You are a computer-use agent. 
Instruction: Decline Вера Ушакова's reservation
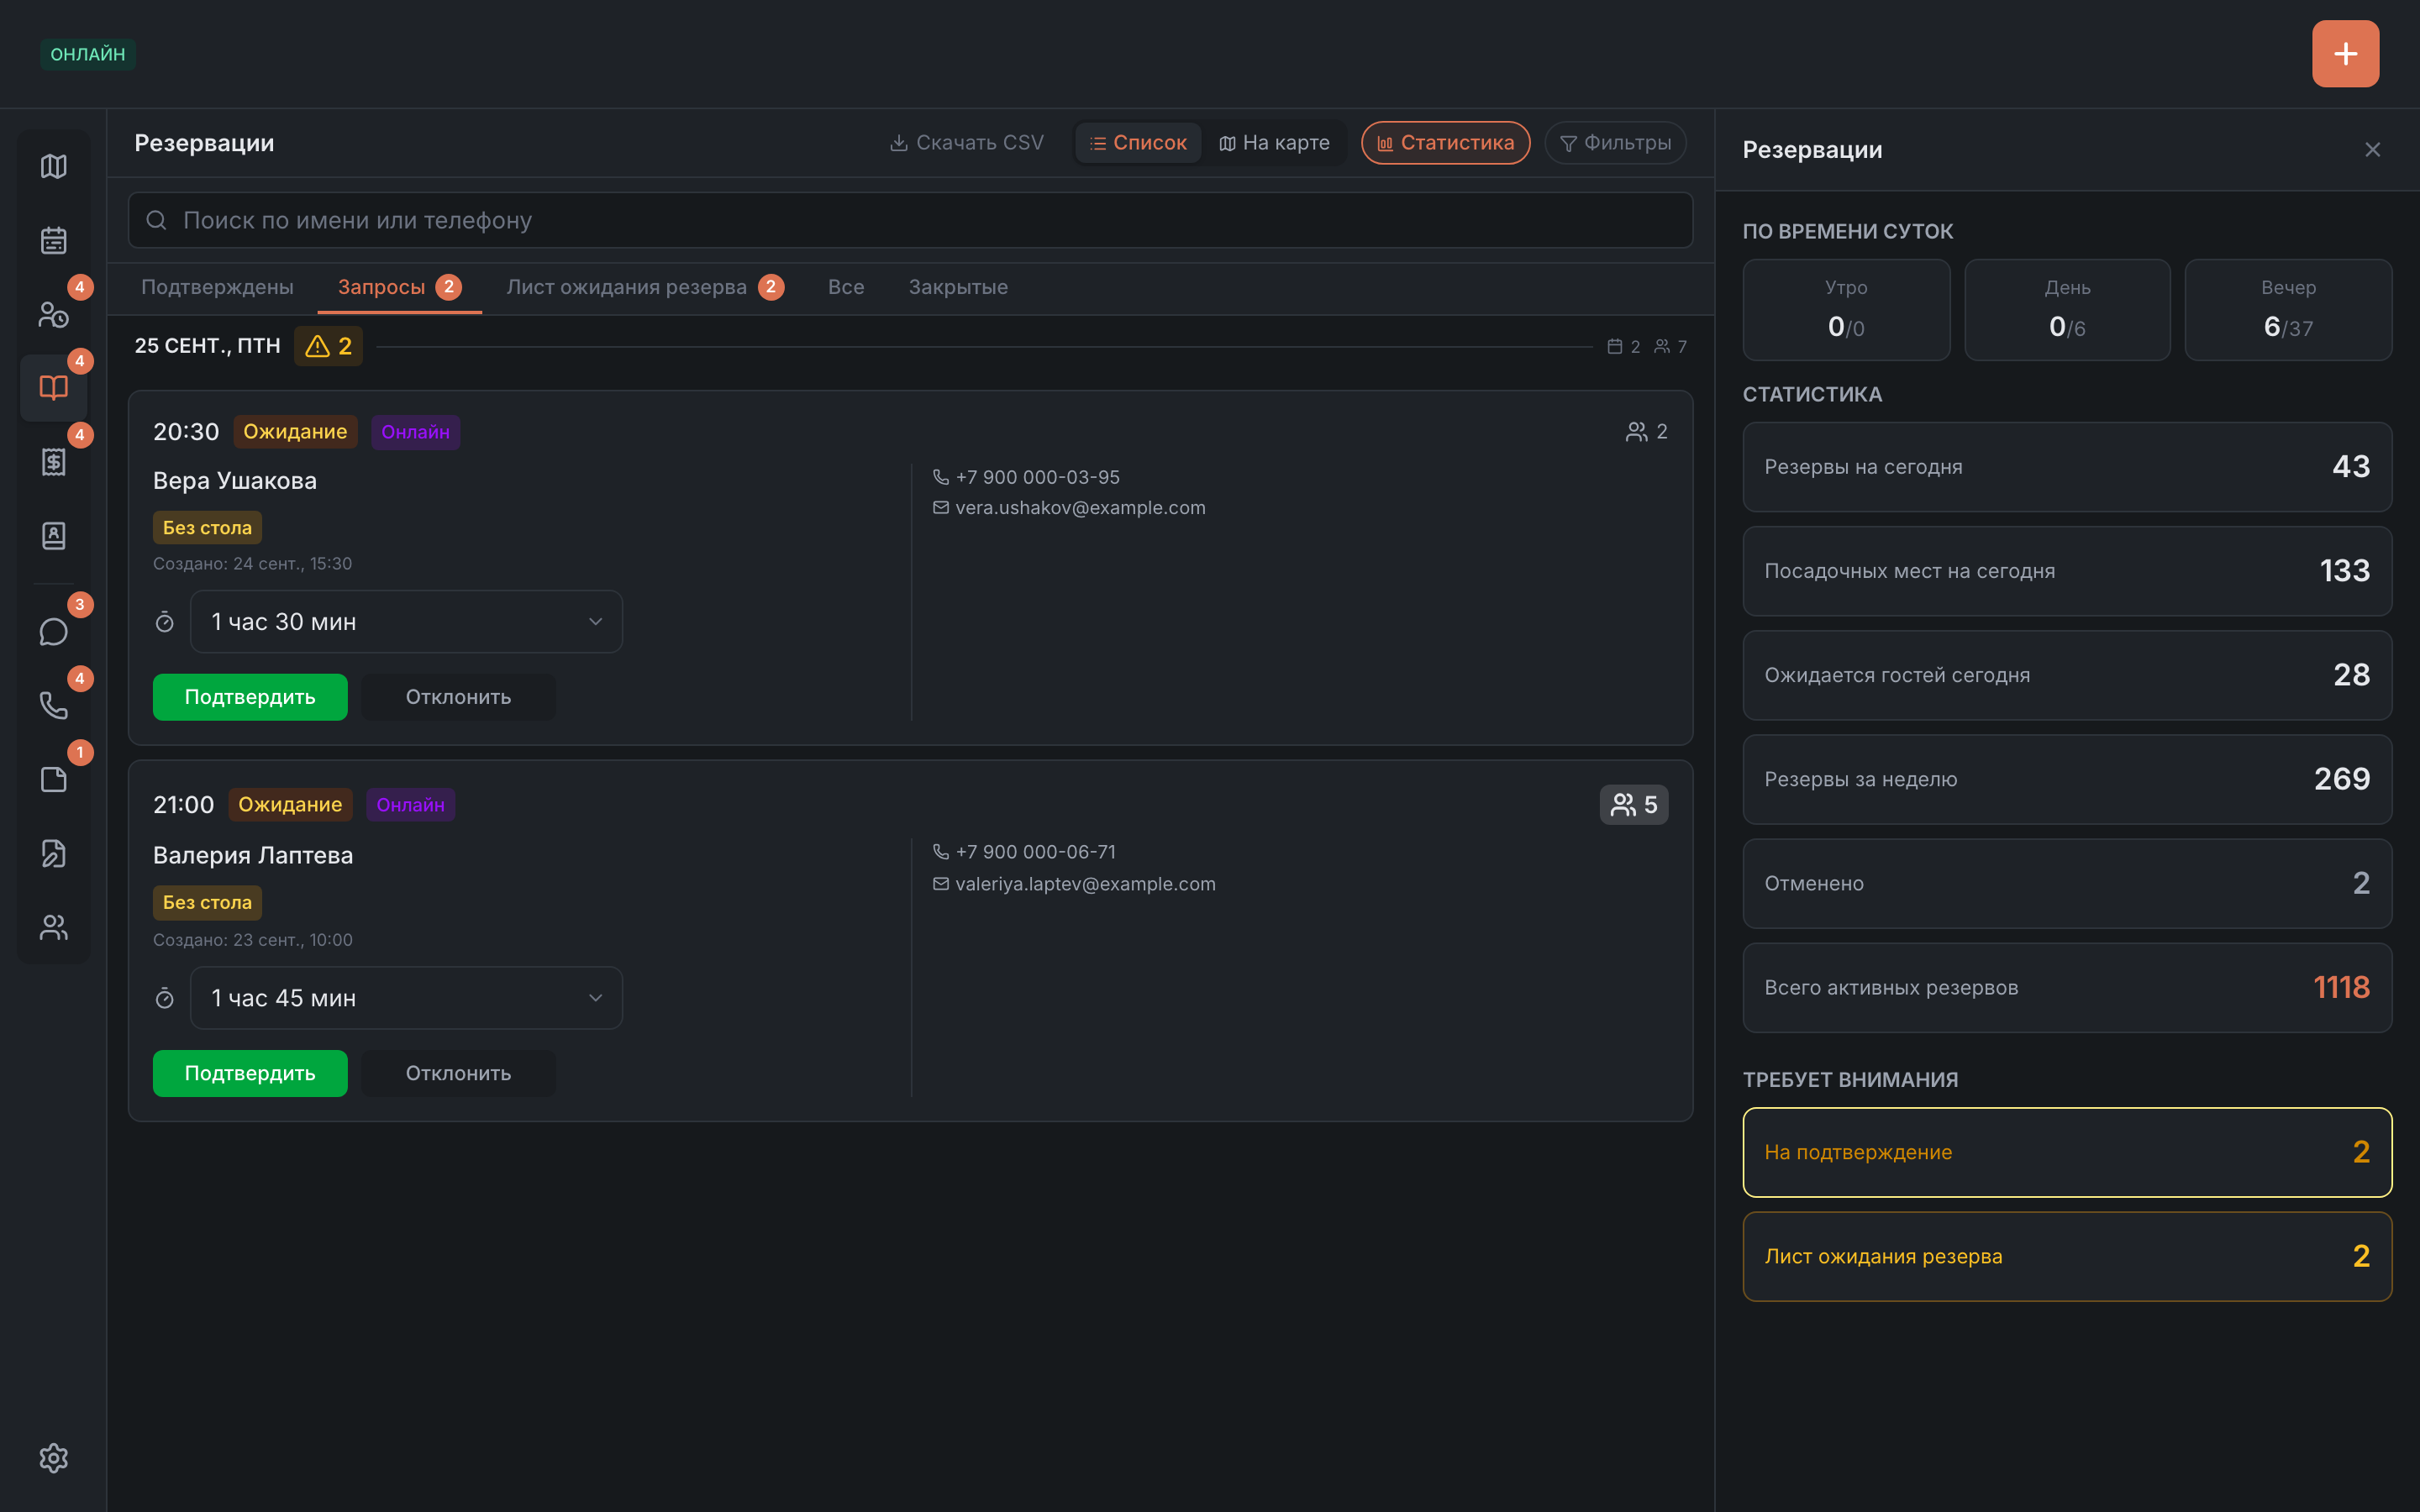(x=458, y=697)
